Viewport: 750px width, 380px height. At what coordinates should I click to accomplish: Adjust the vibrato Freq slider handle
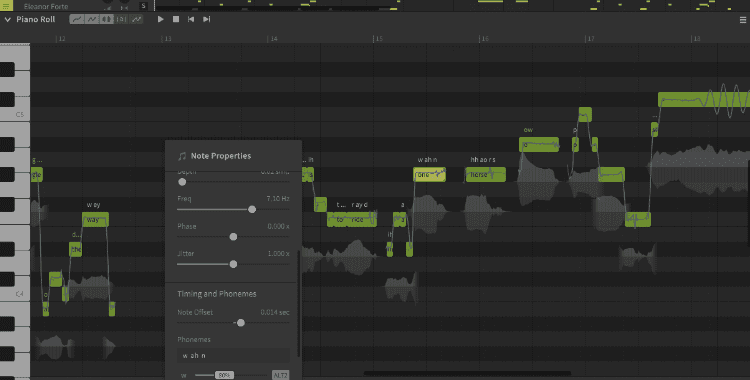[x=252, y=209]
